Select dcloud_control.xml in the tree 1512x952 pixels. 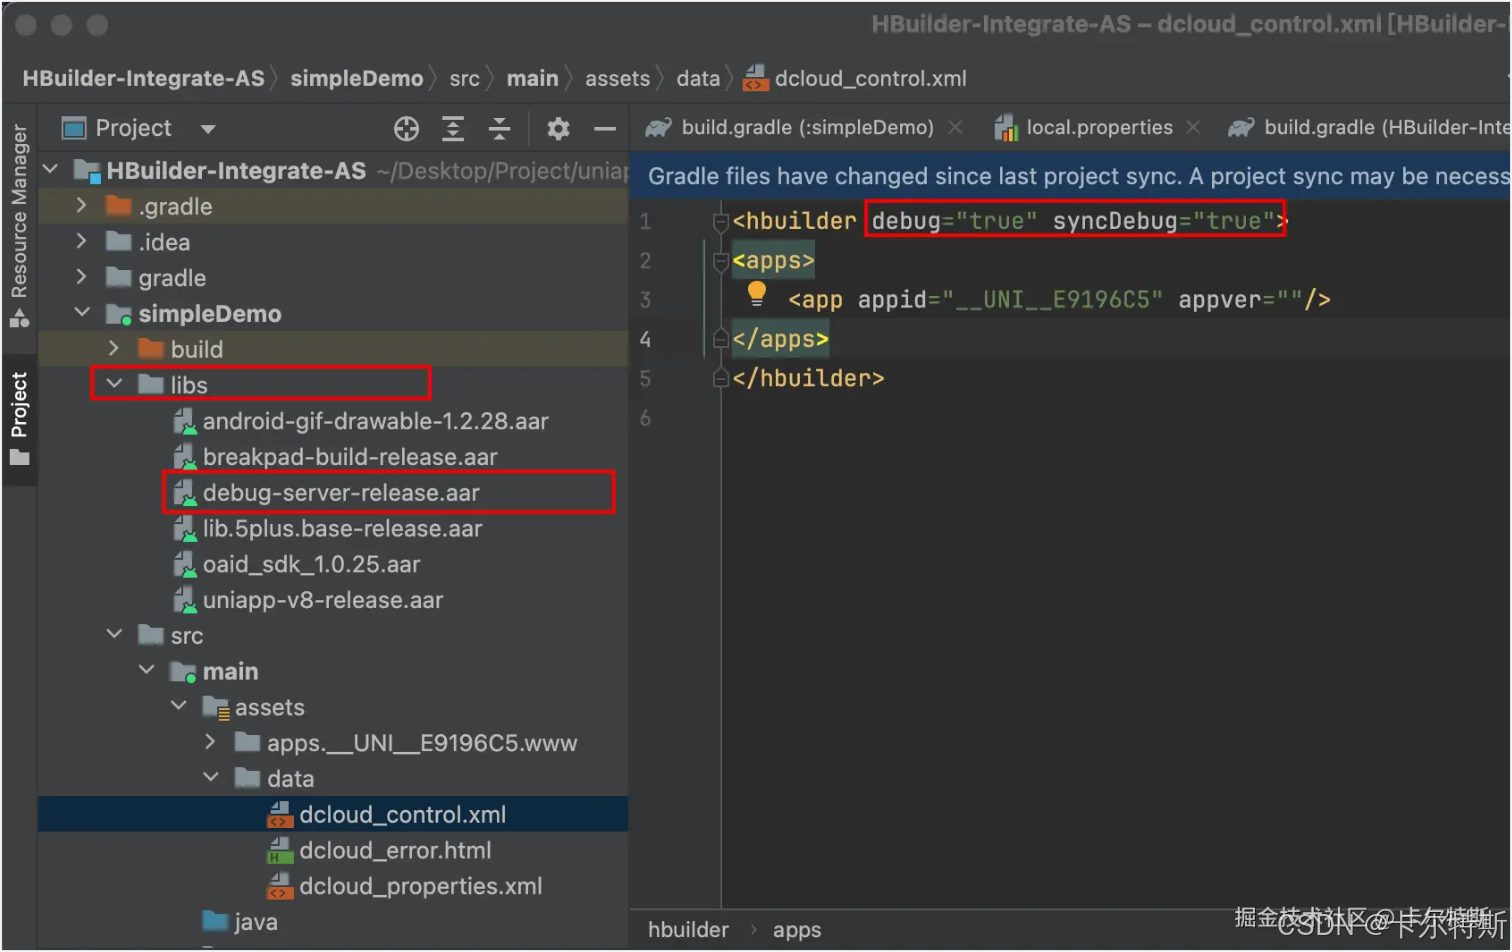point(402,815)
